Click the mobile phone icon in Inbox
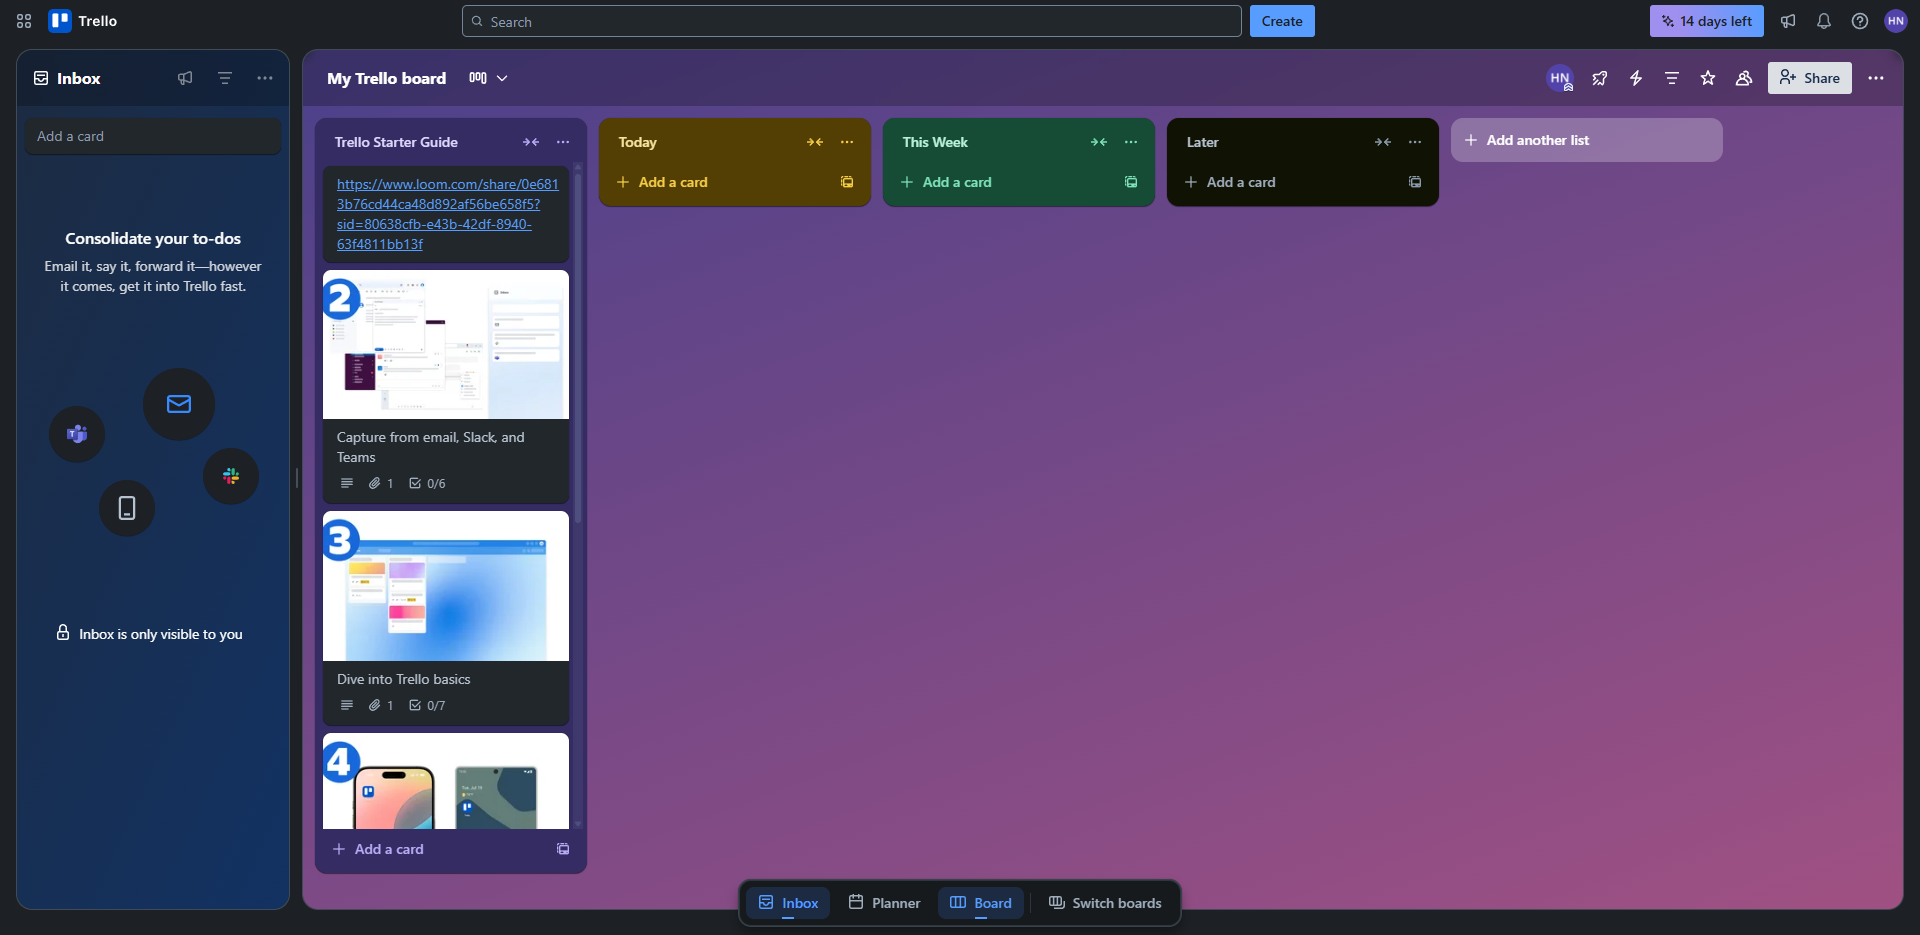Viewport: 1920px width, 935px height. [x=127, y=508]
